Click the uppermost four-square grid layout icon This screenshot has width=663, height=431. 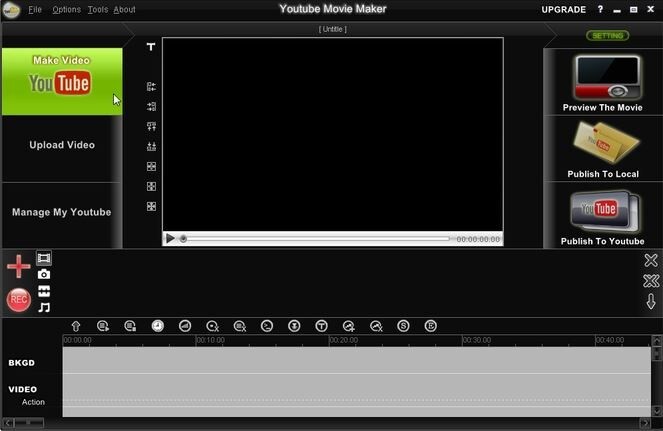click(x=151, y=166)
